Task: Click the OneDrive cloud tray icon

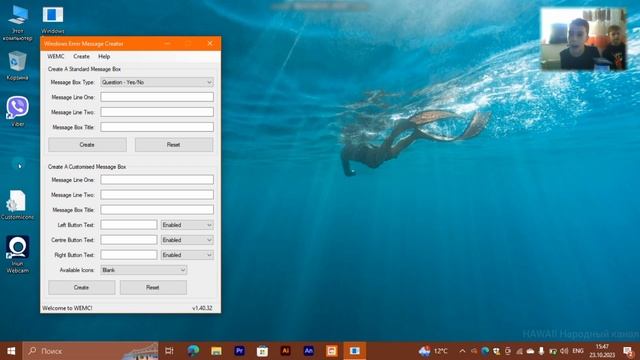Action: pos(530,351)
